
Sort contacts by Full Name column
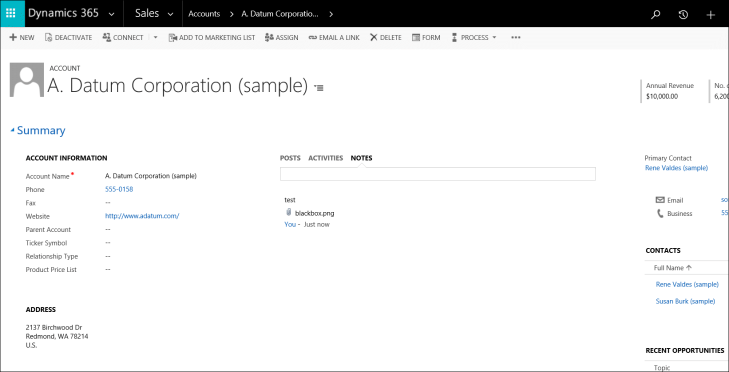(672, 268)
